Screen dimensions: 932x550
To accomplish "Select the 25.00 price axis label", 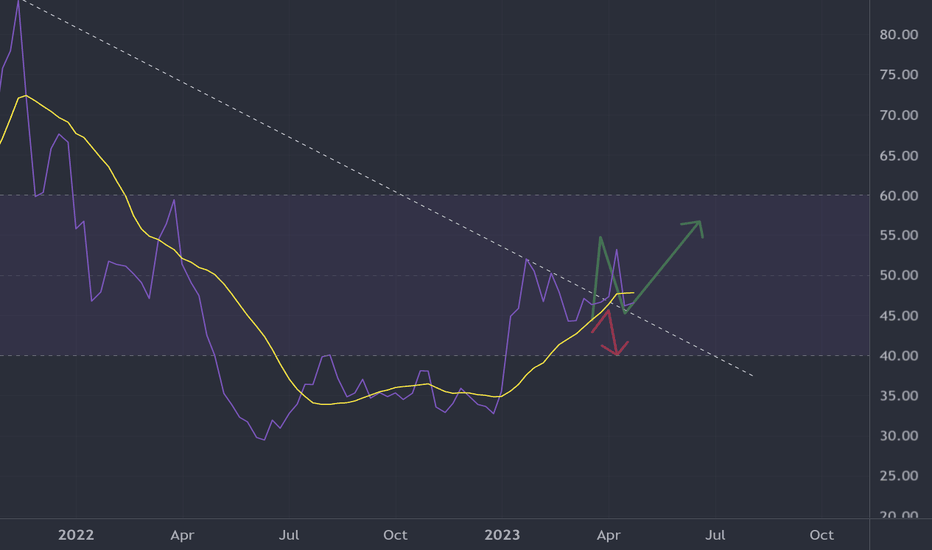I will pyautogui.click(x=899, y=475).
